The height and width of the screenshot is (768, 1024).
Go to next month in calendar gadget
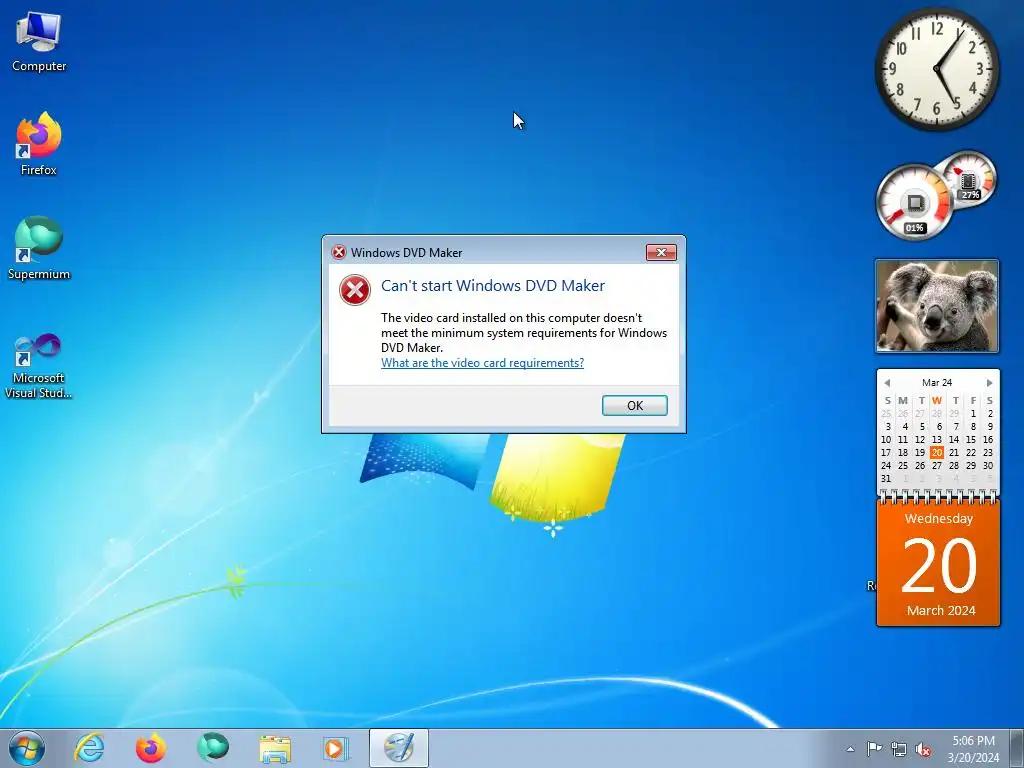[989, 383]
